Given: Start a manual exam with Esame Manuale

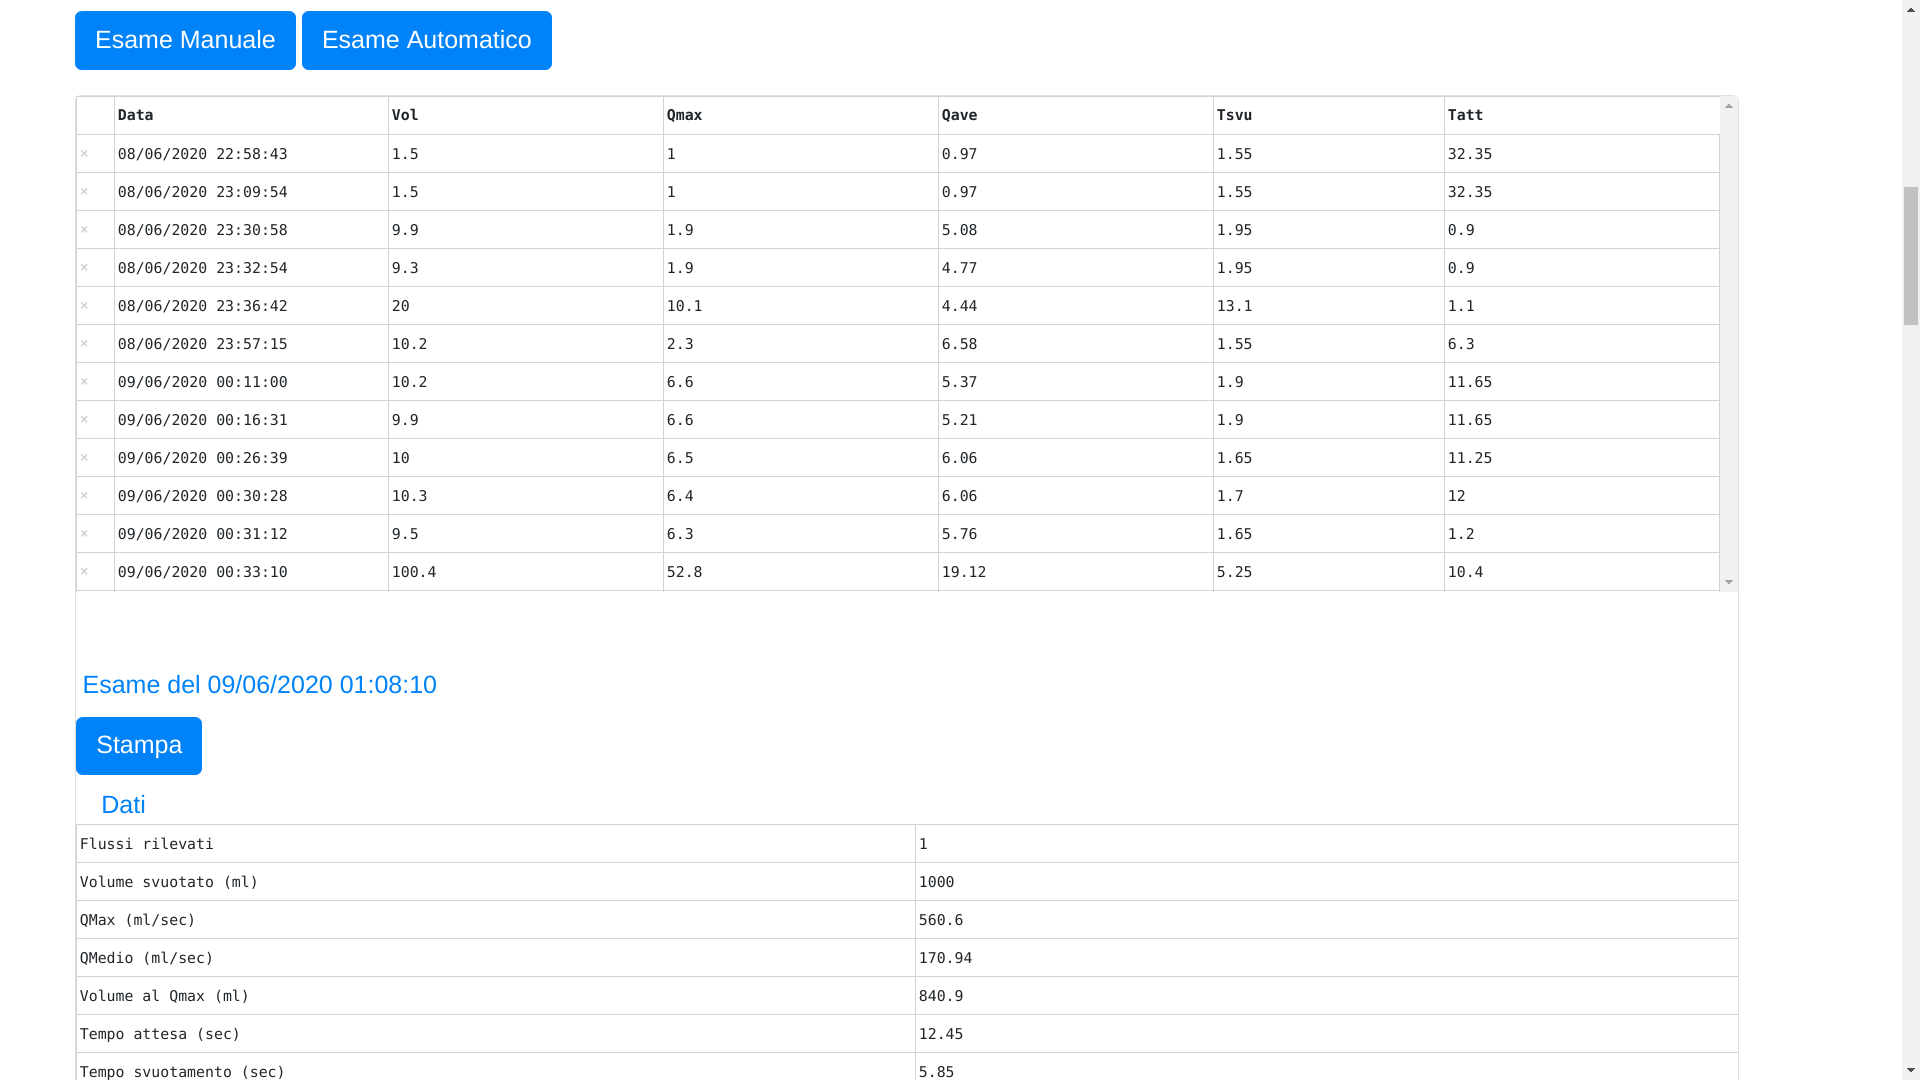Looking at the screenshot, I should [184, 40].
